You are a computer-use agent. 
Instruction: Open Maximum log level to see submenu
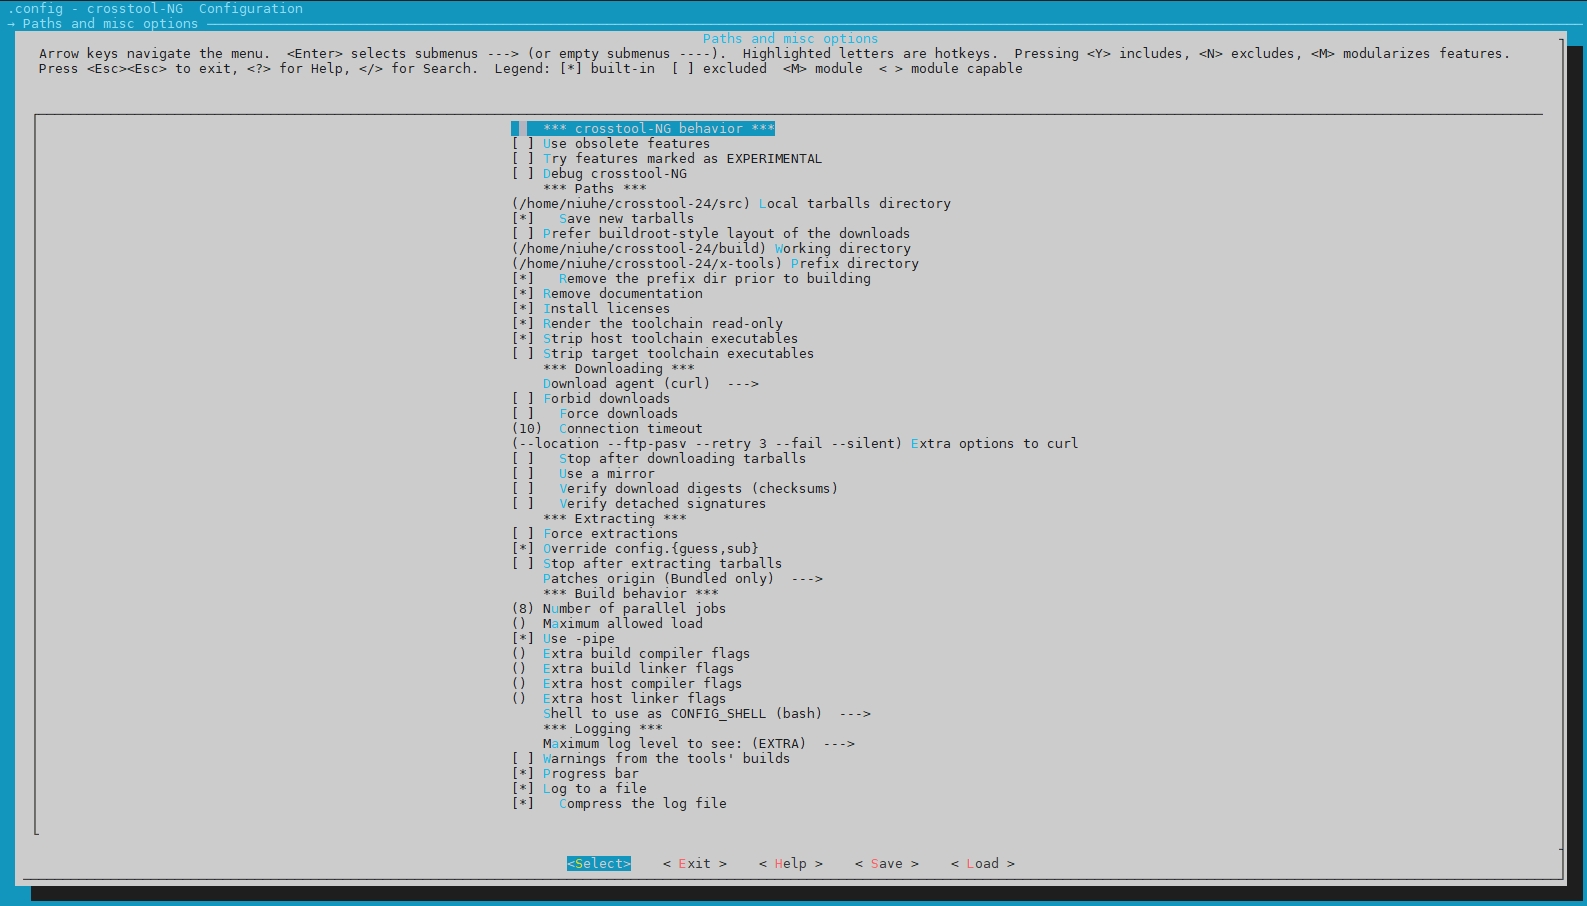(x=699, y=744)
